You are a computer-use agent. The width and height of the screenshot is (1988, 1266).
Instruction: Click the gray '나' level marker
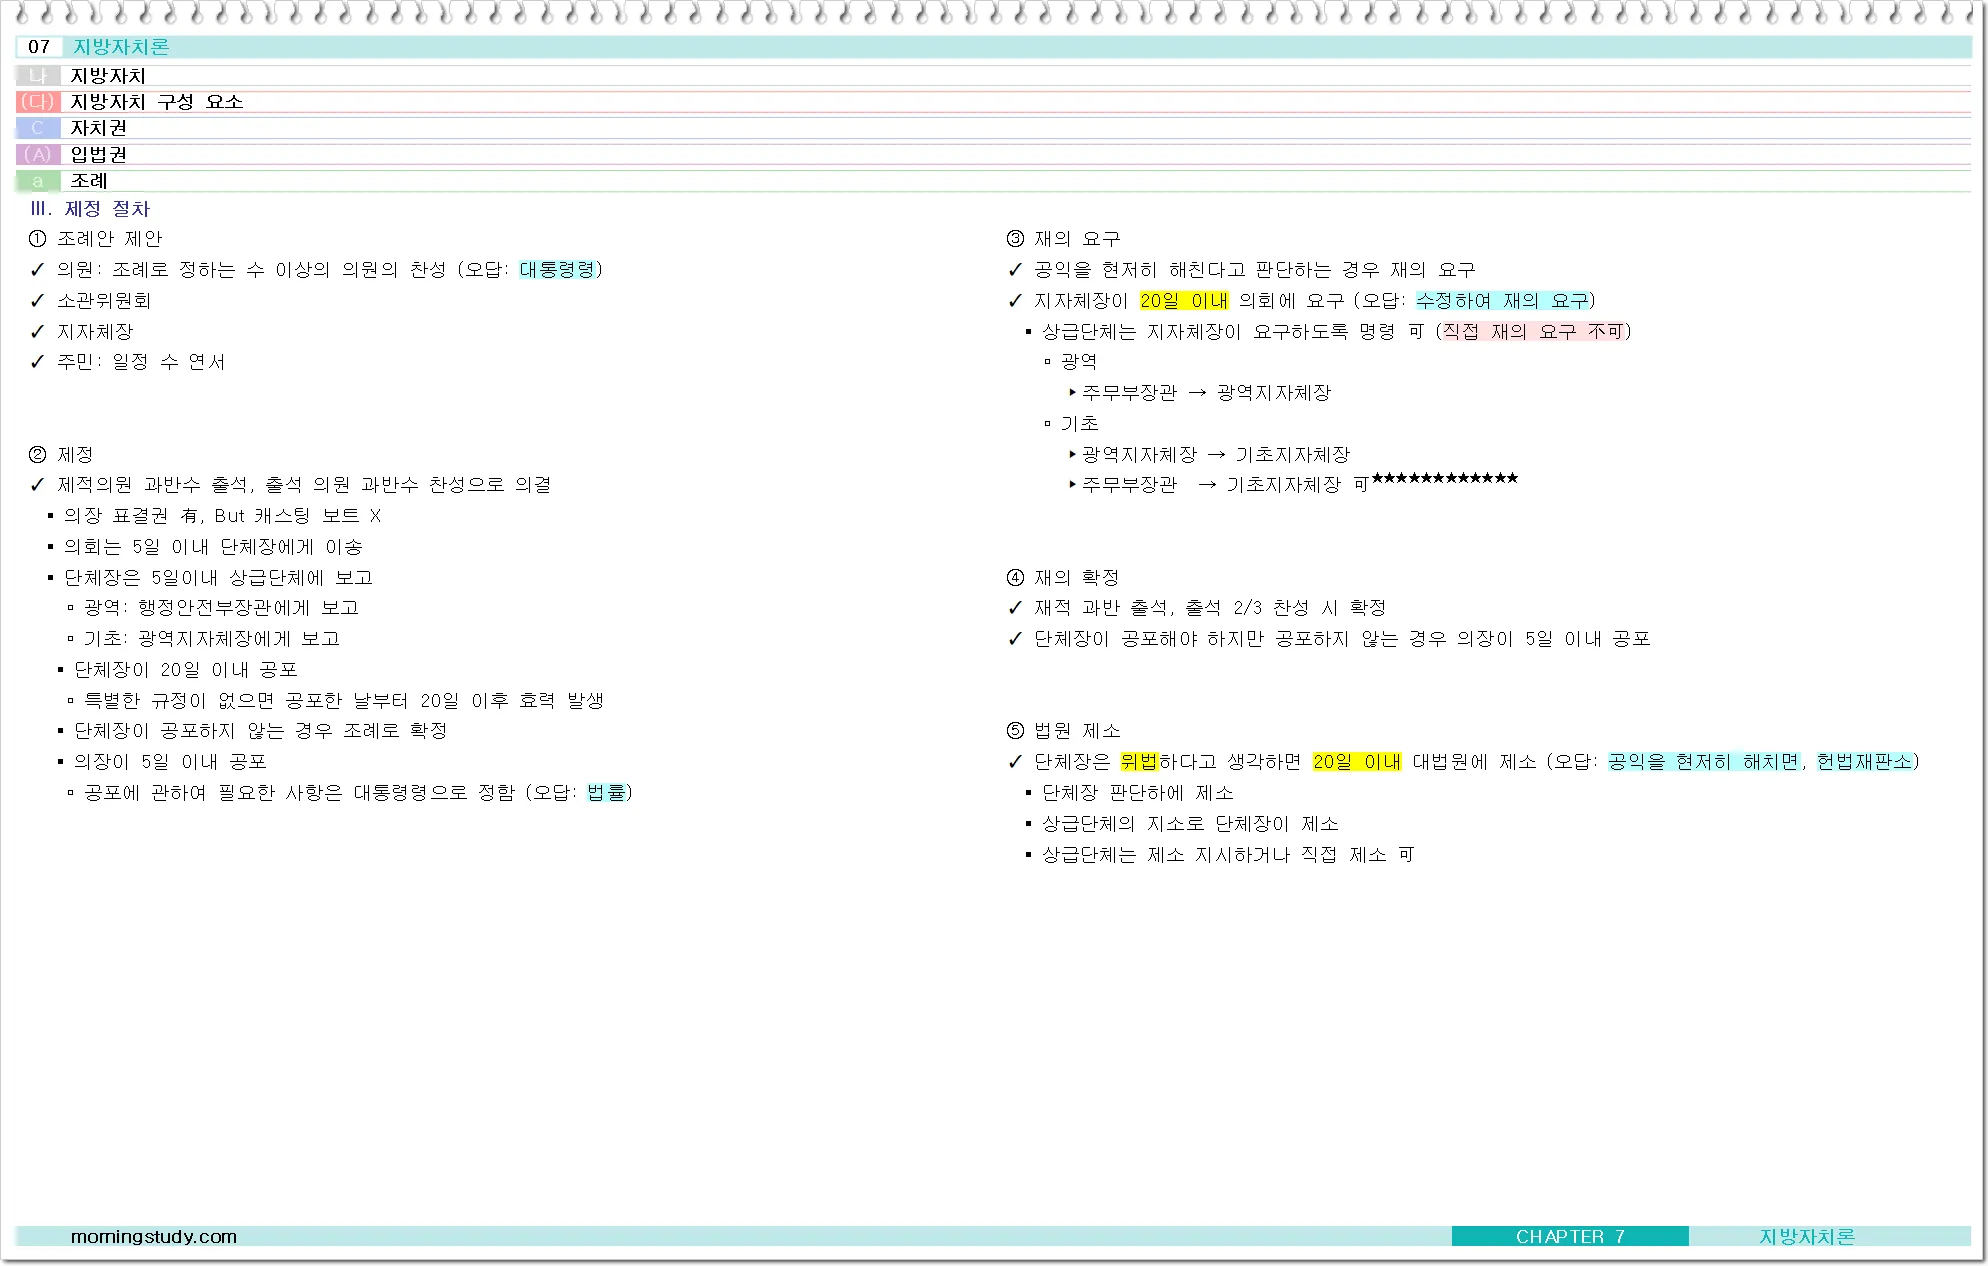(38, 76)
